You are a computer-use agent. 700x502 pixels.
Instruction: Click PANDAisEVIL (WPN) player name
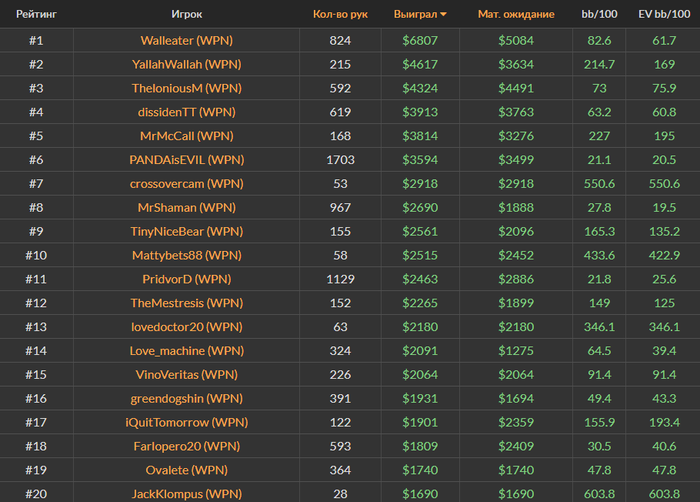186,160
